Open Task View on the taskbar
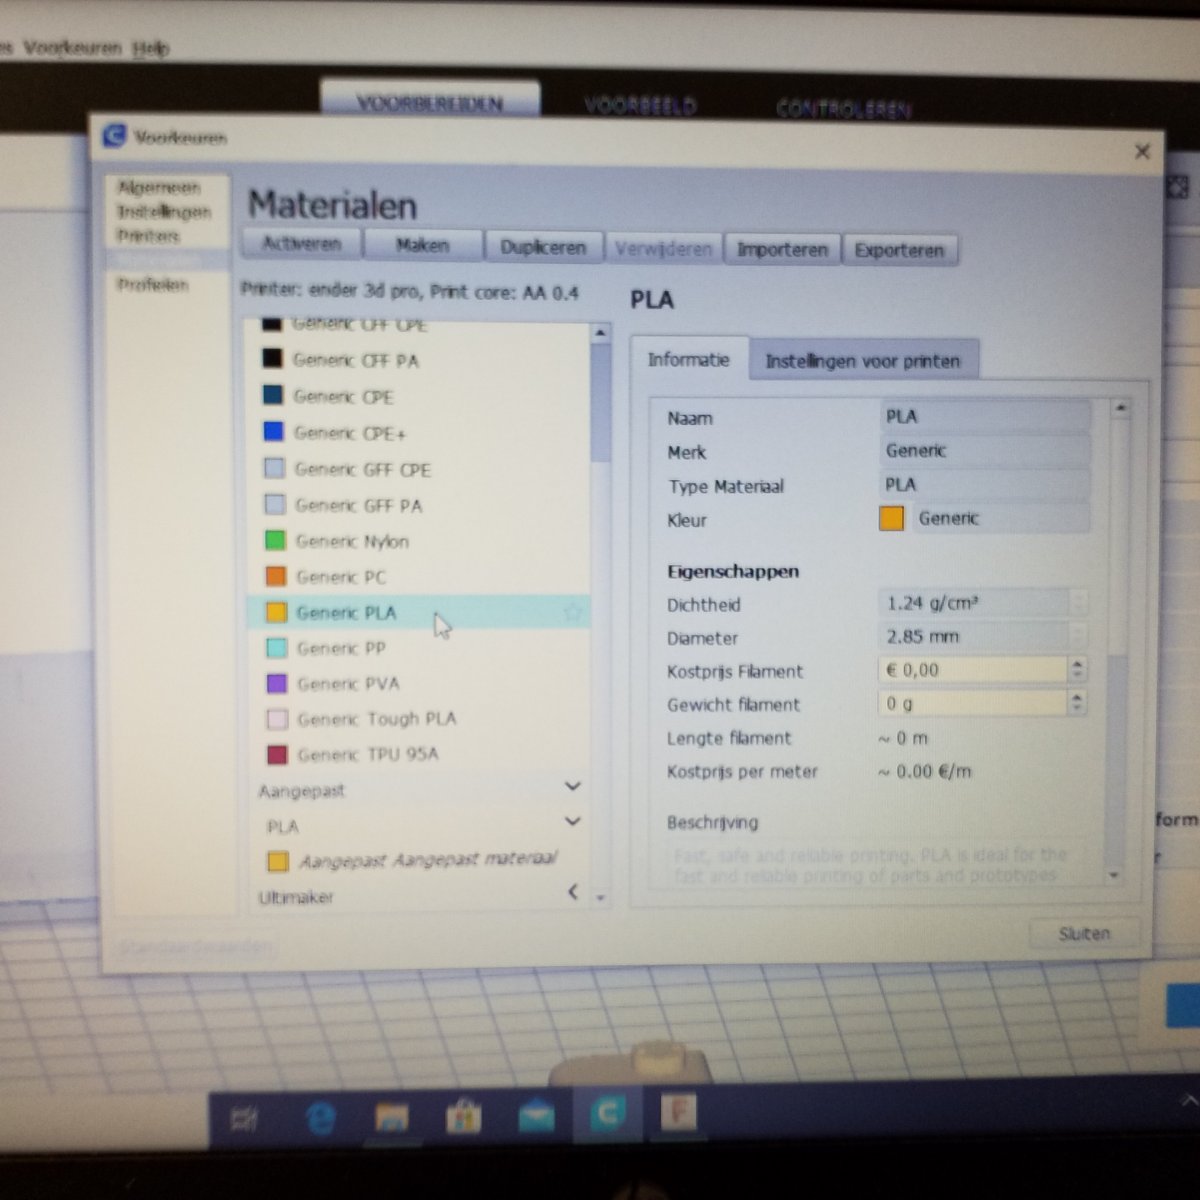The width and height of the screenshot is (1200, 1200). [x=245, y=1119]
